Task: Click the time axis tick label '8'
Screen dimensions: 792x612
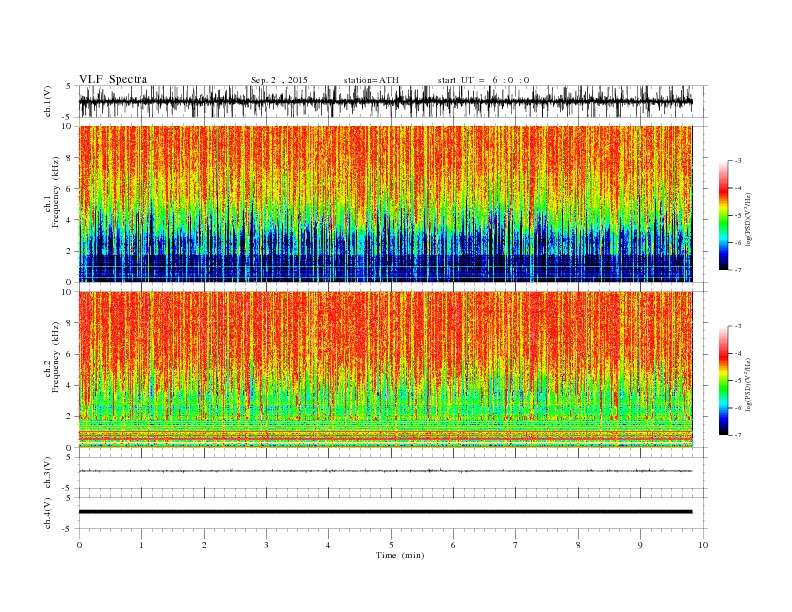Action: 578,545
